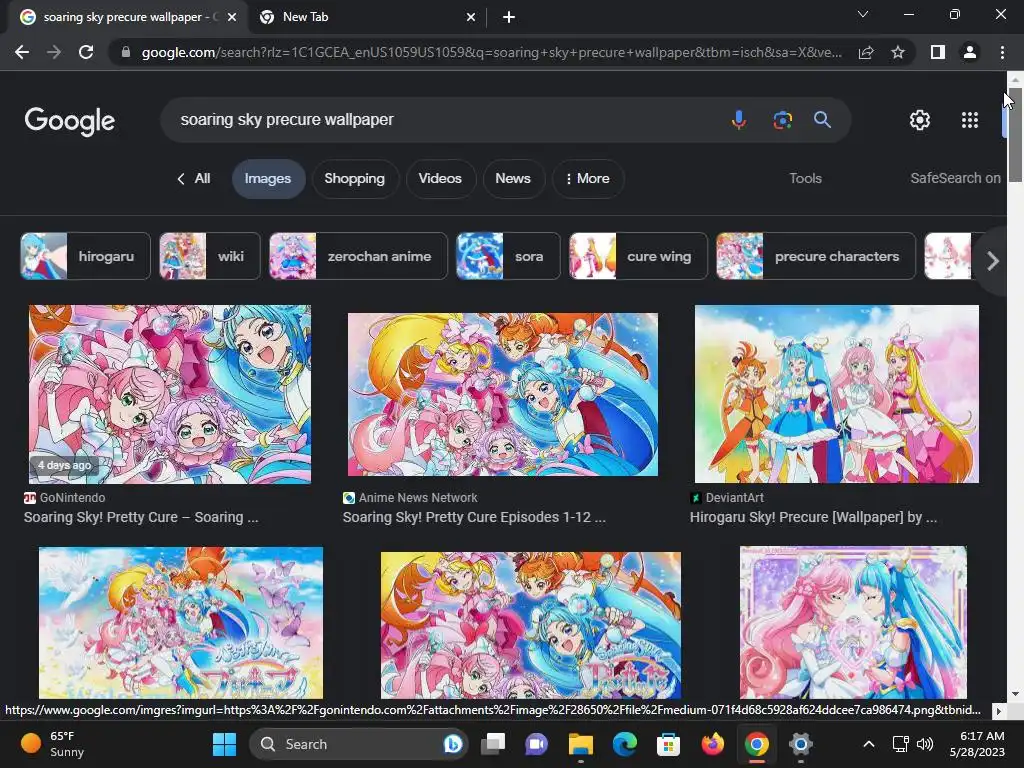Open Google apps grid
The width and height of the screenshot is (1024, 768).
(970, 120)
